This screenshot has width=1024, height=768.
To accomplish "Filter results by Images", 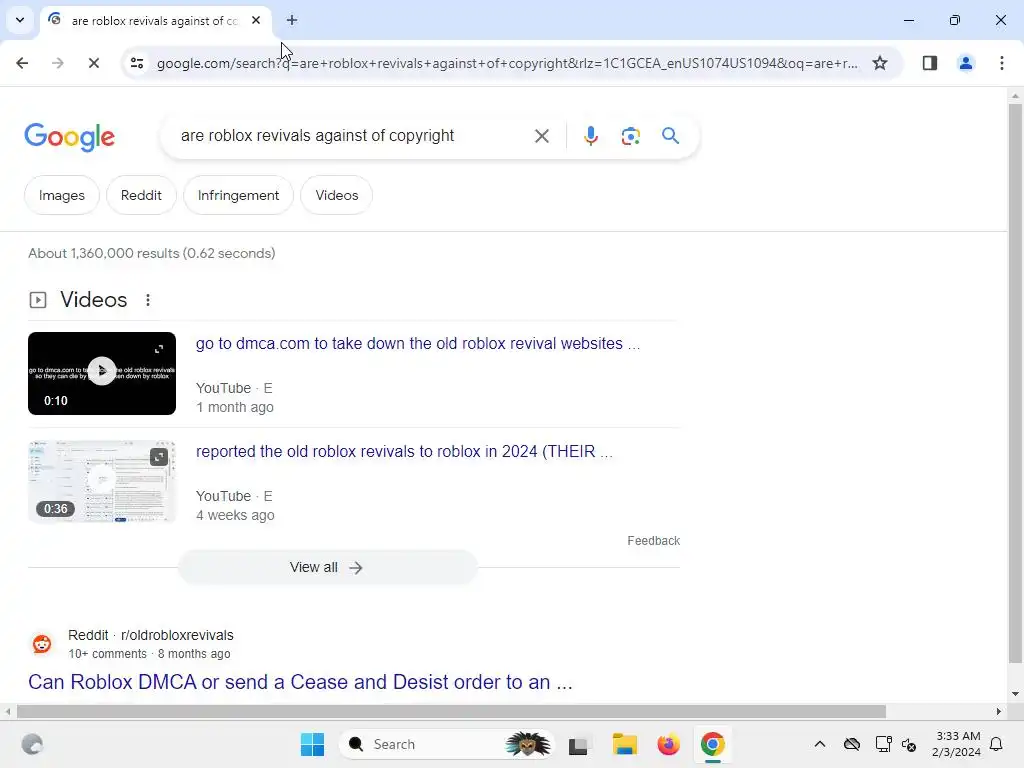I will 61,195.
